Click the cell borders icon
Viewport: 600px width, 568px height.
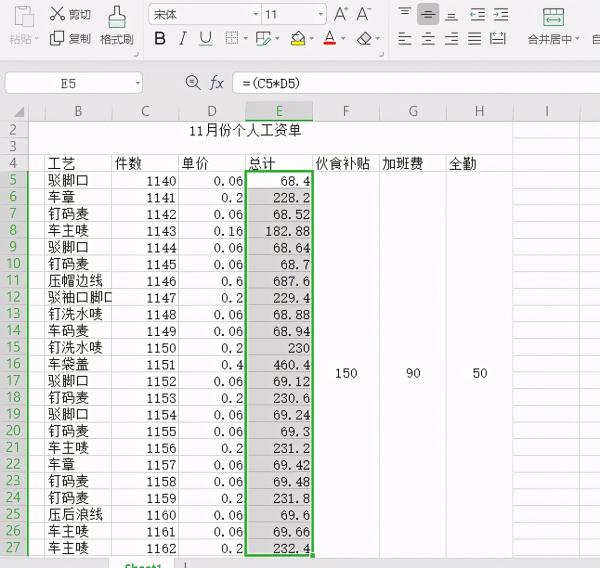tap(232, 38)
